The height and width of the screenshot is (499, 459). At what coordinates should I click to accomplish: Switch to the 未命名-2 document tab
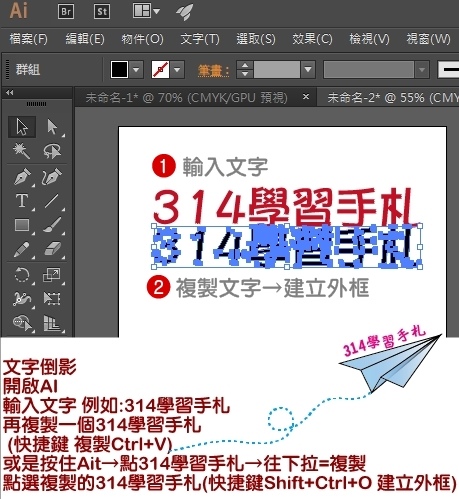click(x=388, y=98)
